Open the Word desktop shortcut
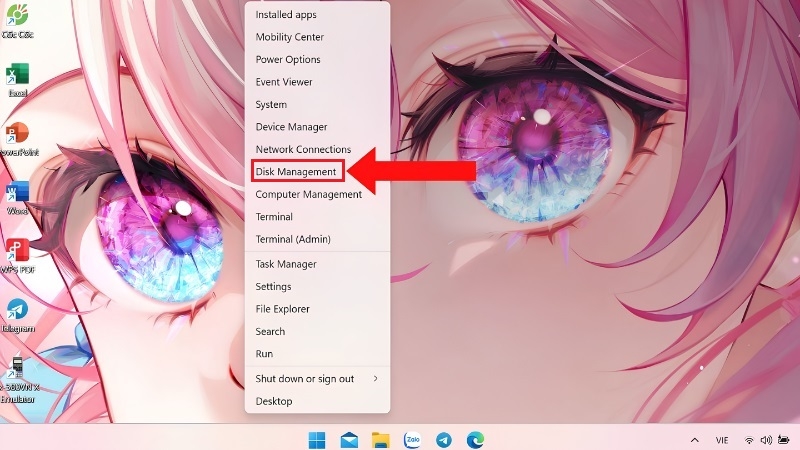This screenshot has height=450, width=800. click(x=17, y=198)
